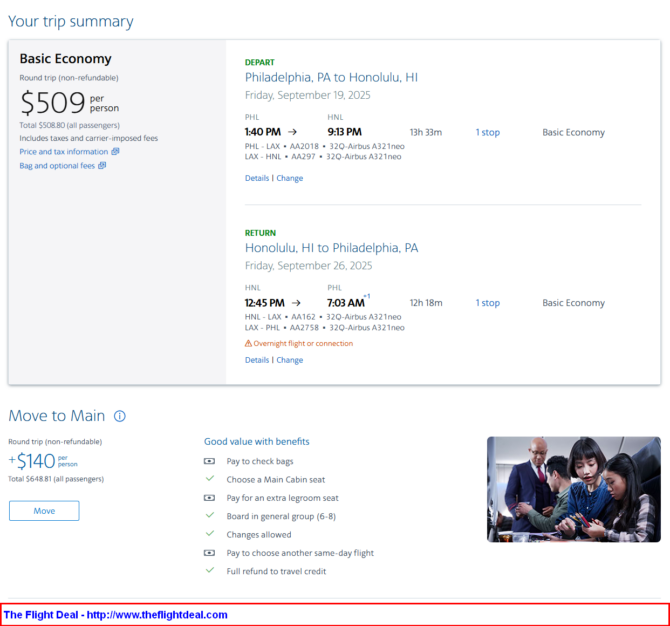This screenshot has height=626, width=670.
Task: Open Price and tax information link
Action: [64, 152]
